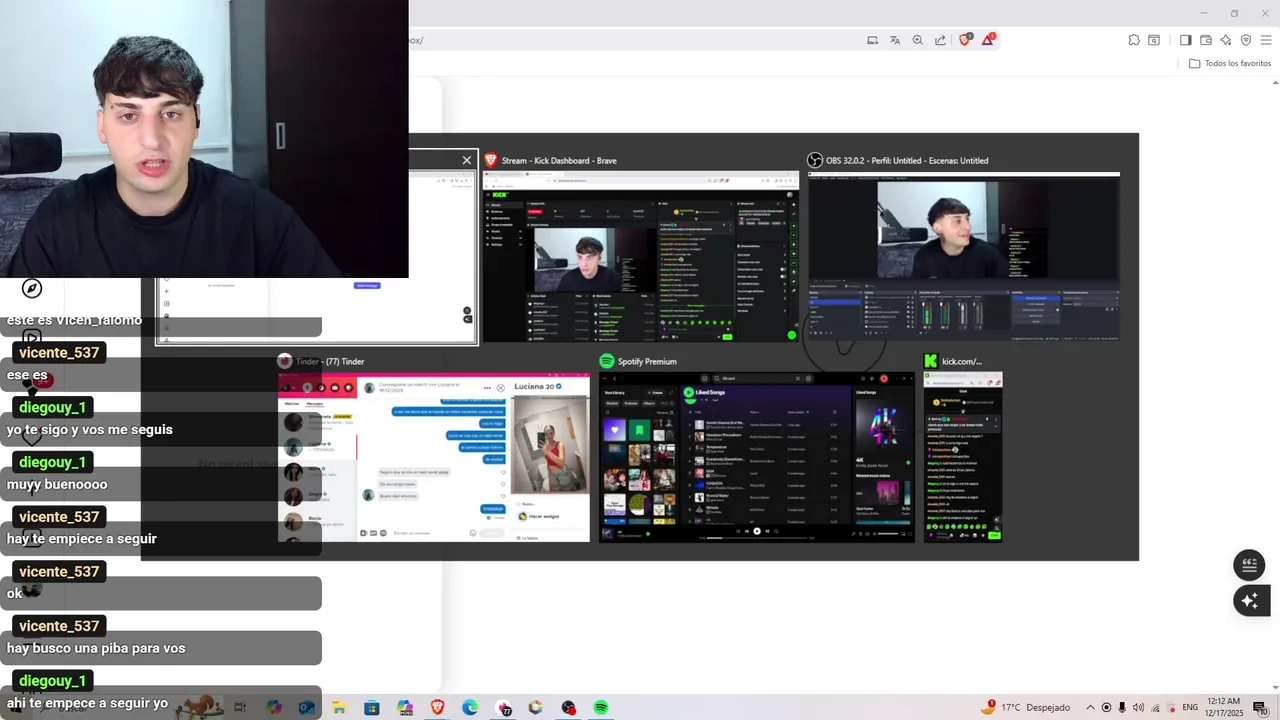Viewport: 1280px width, 720px height.
Task: Click the zoom magnifier icon in address bar
Action: (x=918, y=40)
